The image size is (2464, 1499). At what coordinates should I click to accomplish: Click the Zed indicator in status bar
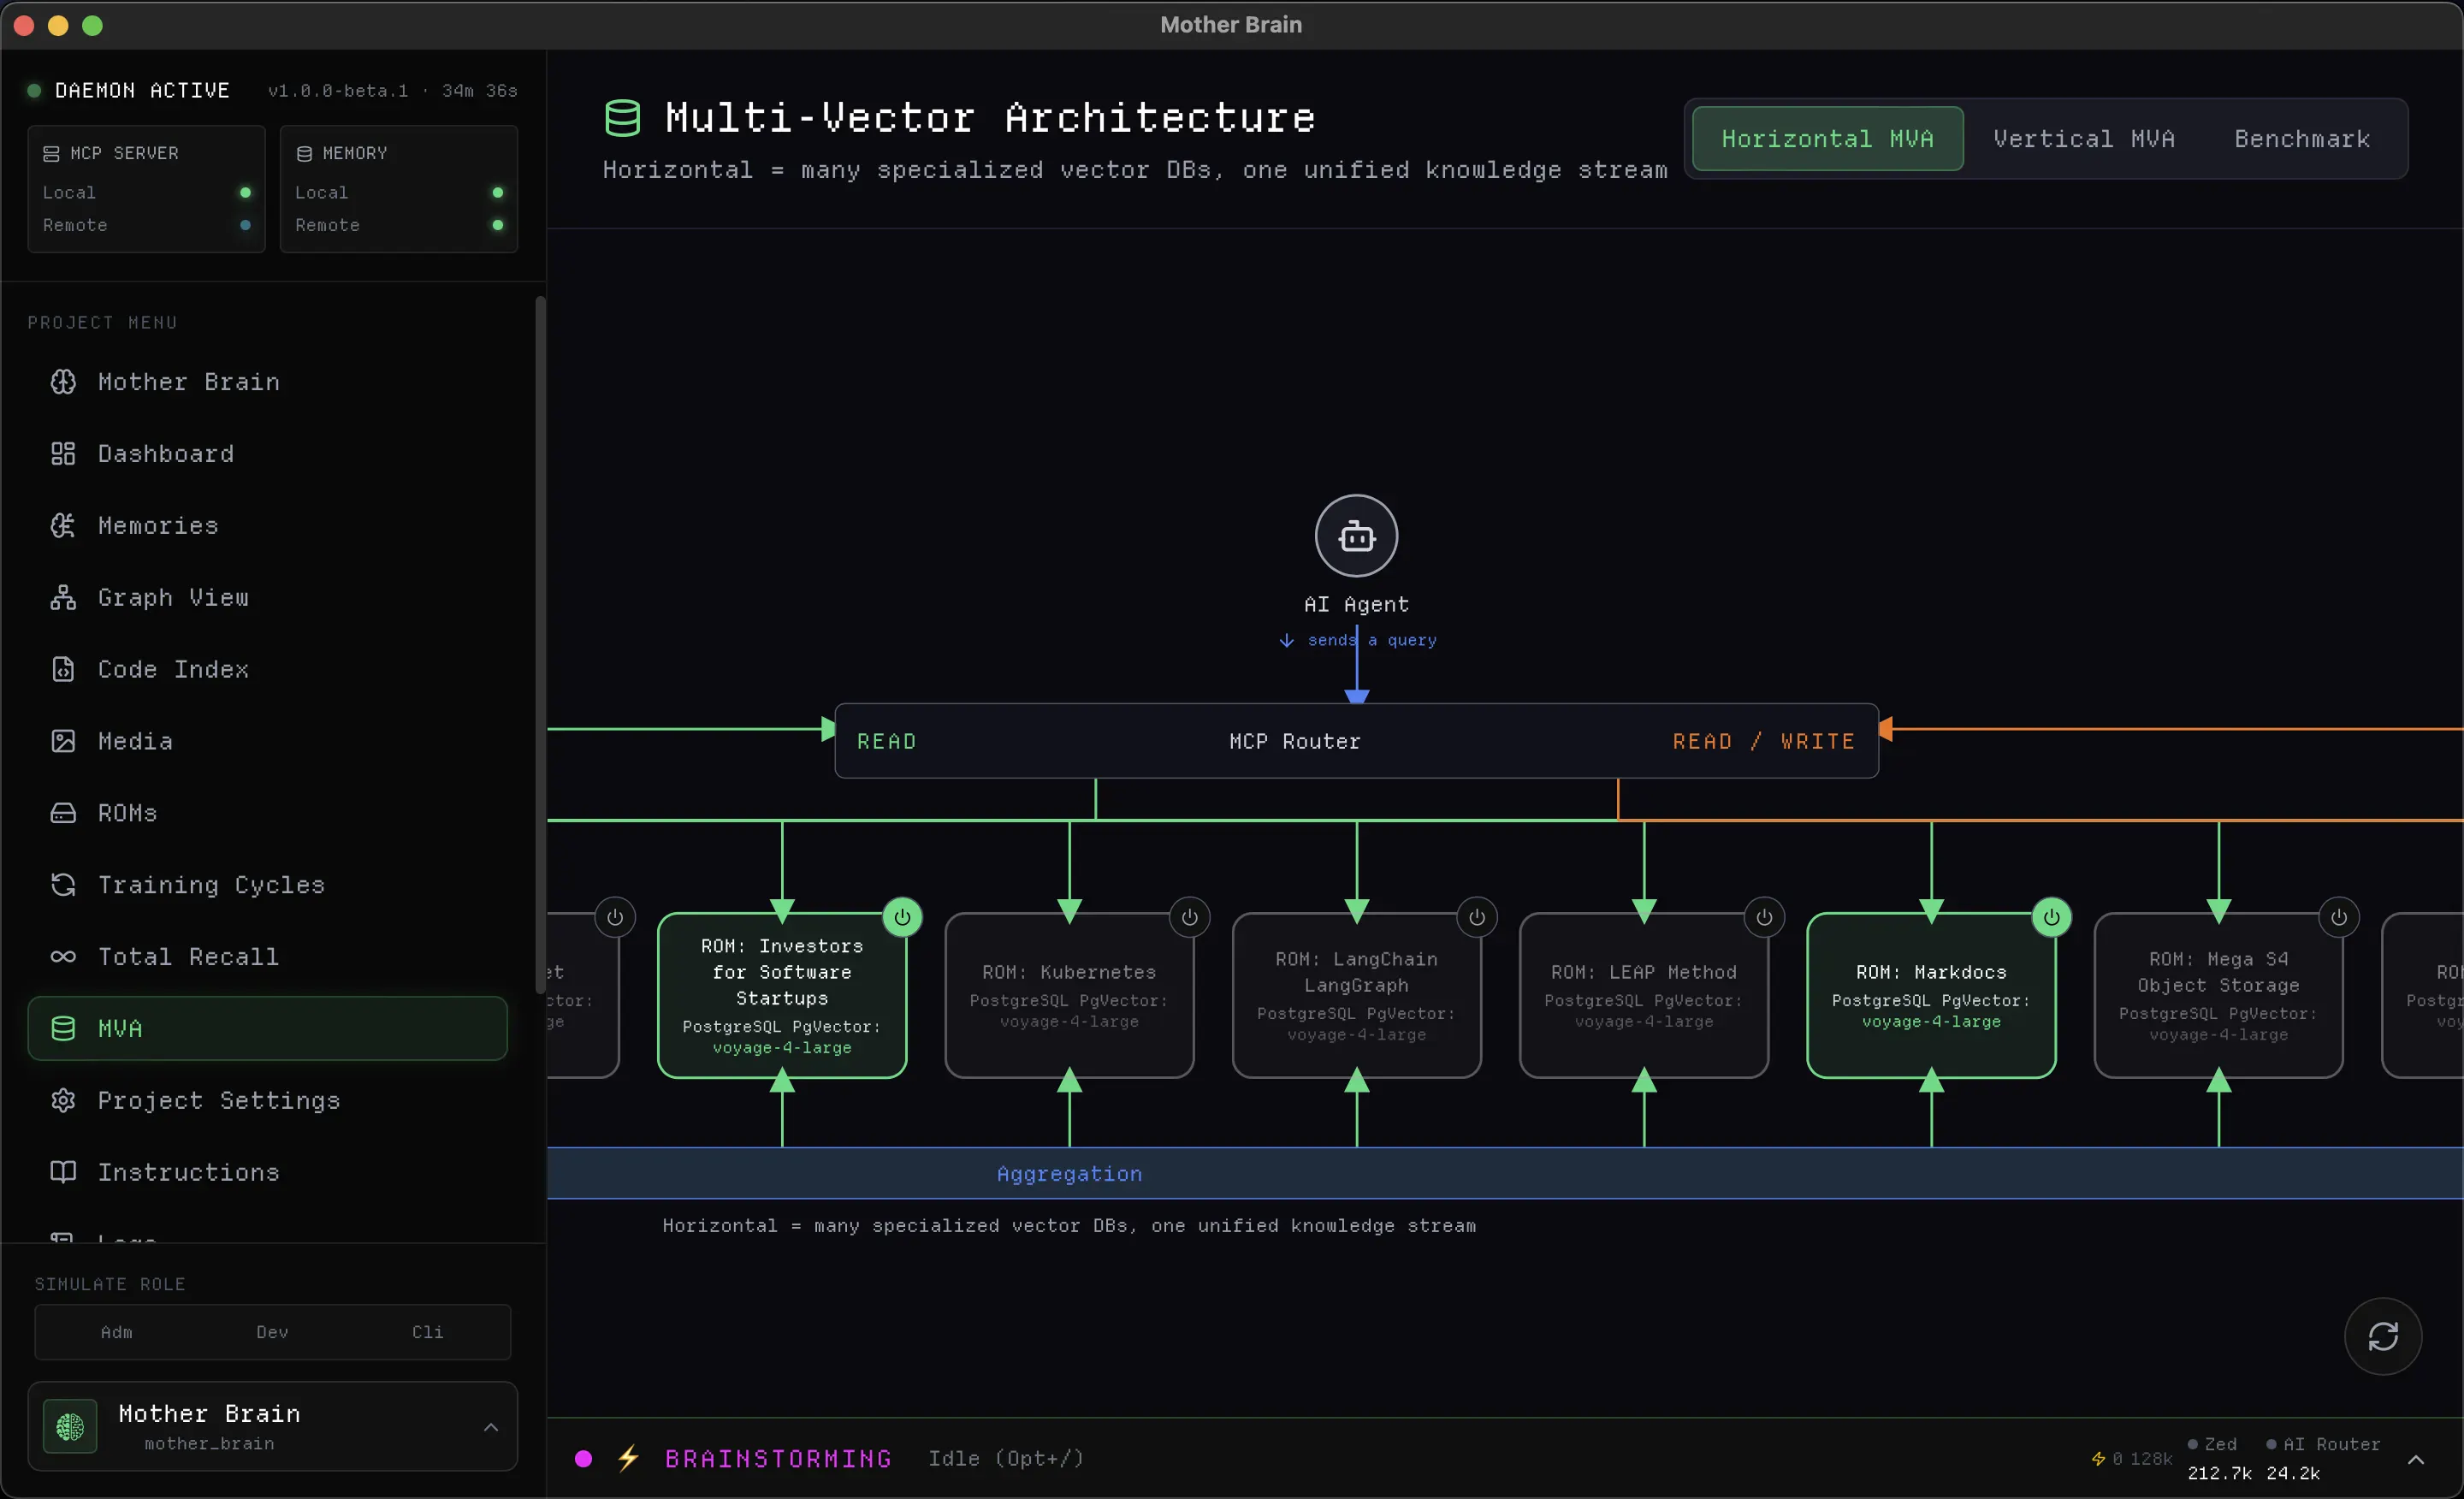pos(2212,1444)
